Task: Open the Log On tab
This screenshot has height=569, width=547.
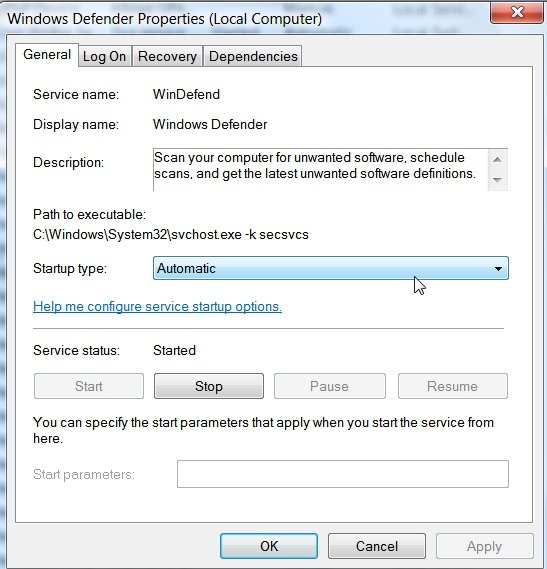Action: (105, 56)
